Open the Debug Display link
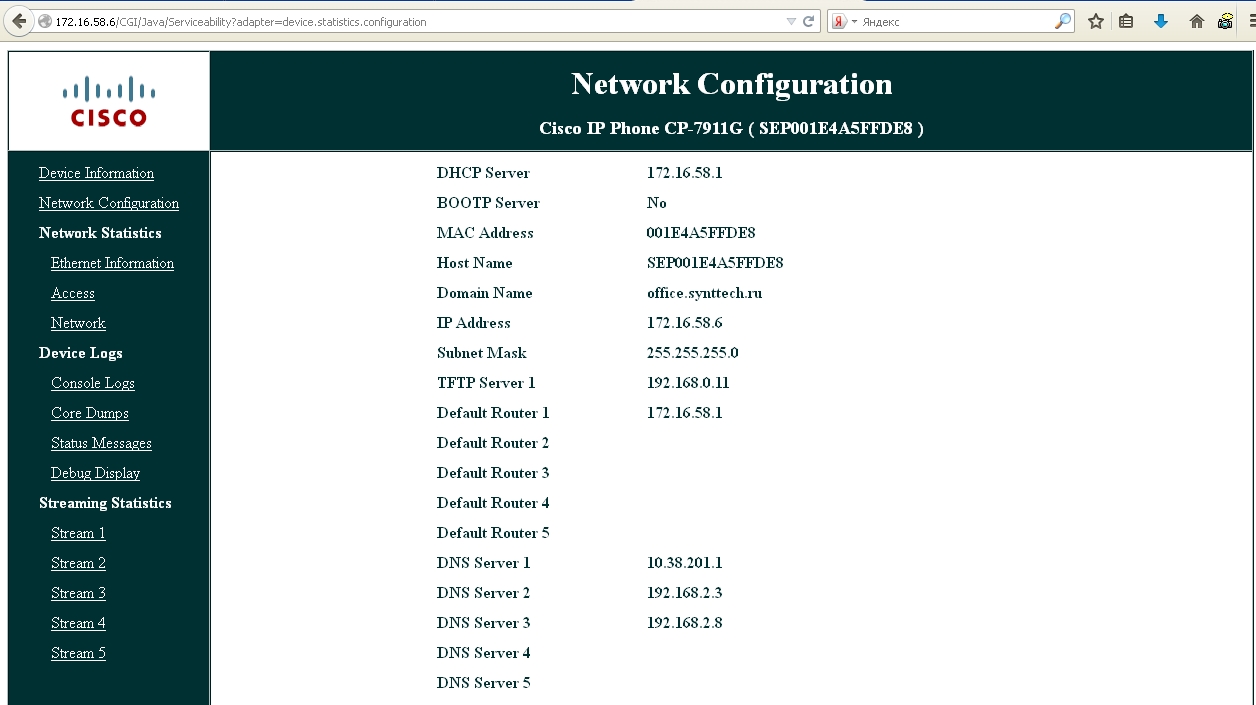This screenshot has height=705, width=1256. tap(95, 473)
